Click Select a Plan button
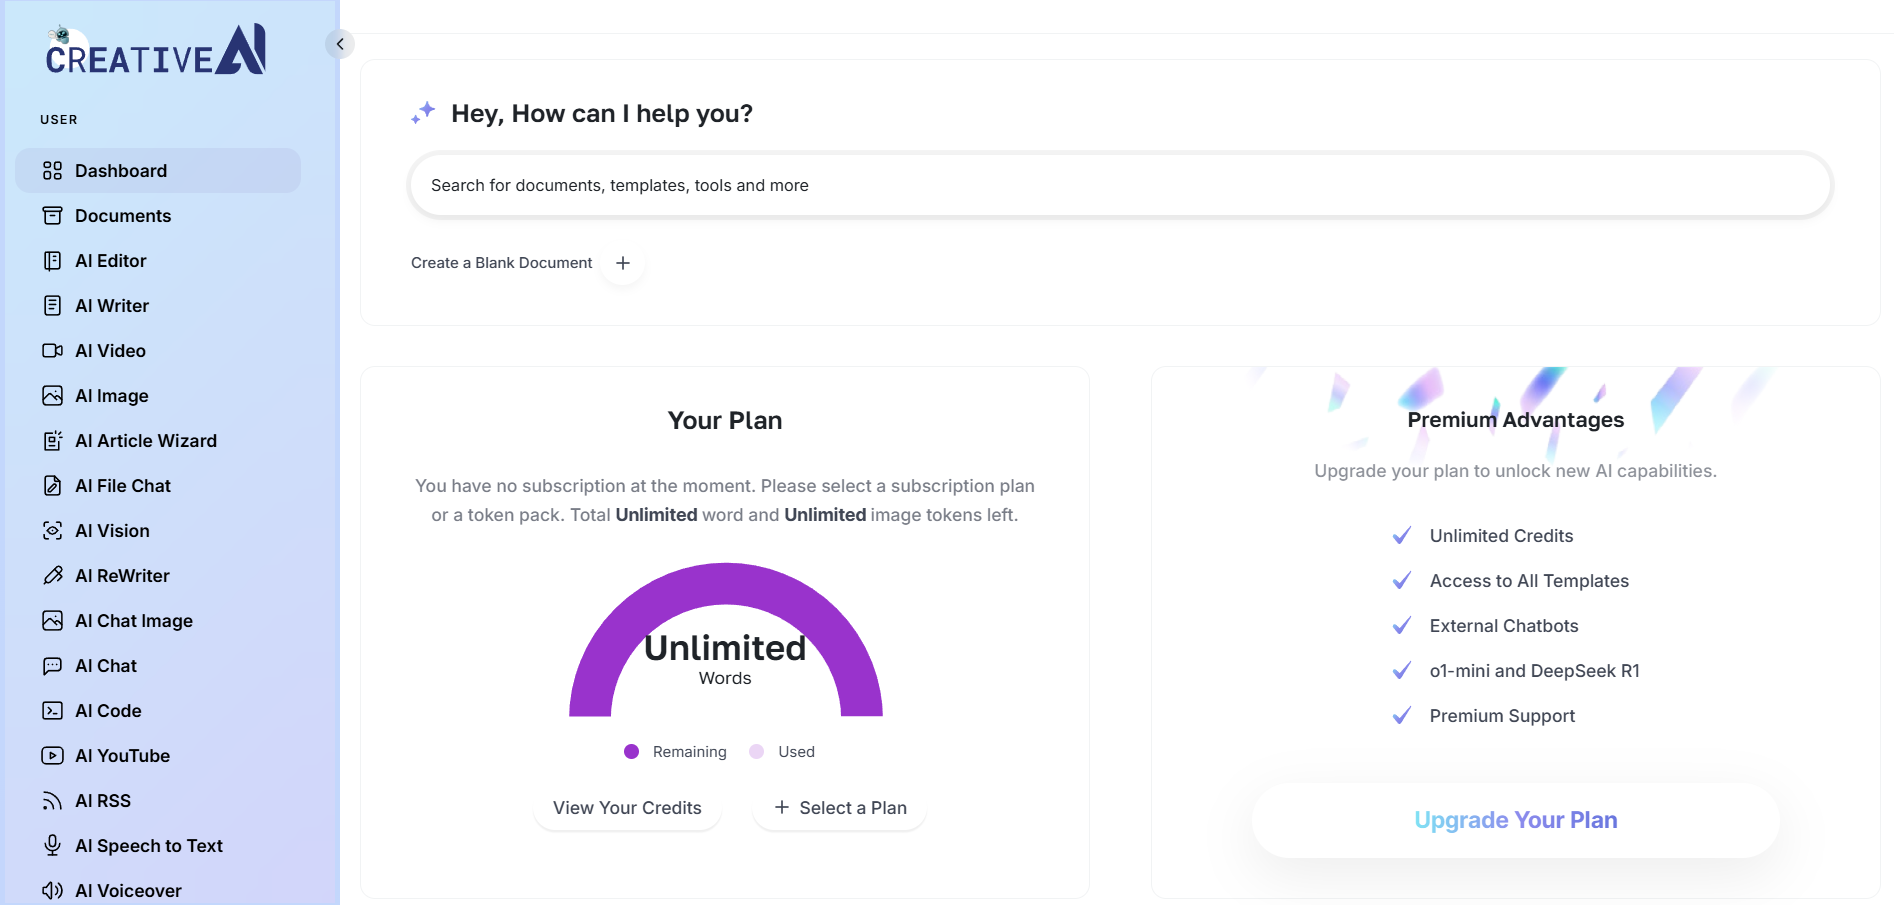 point(840,808)
